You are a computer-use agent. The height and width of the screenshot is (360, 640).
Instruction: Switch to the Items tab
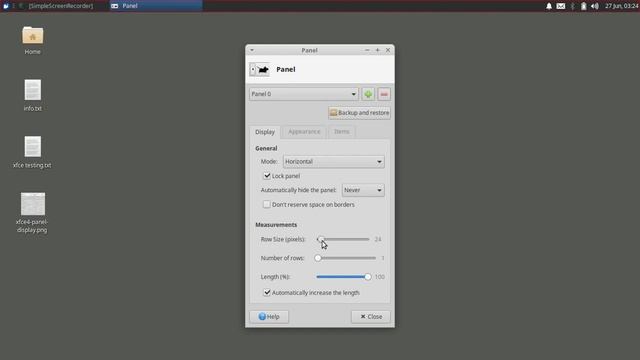[x=342, y=131]
